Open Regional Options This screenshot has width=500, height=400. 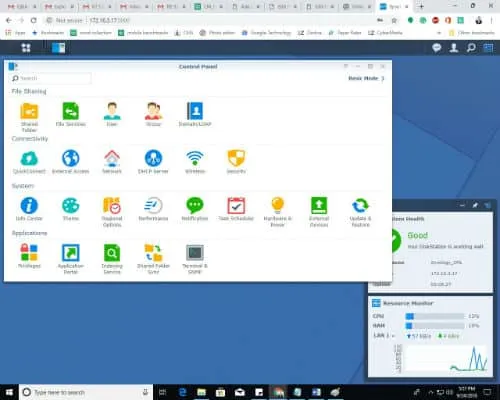click(x=112, y=212)
